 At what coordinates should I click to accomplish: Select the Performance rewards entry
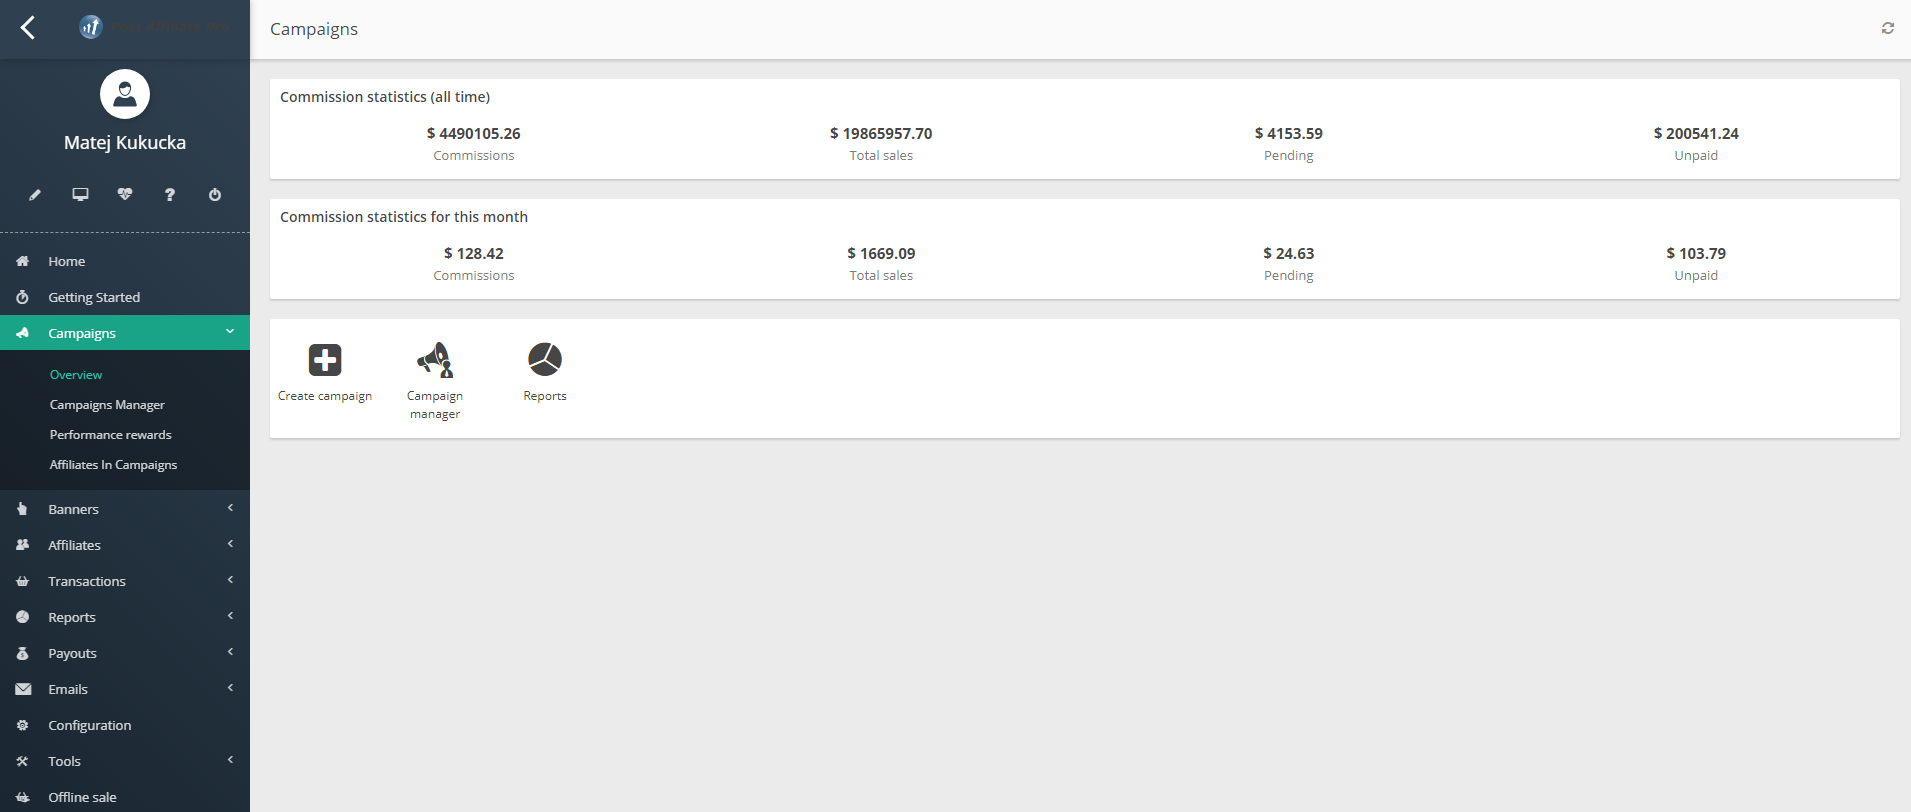click(110, 434)
